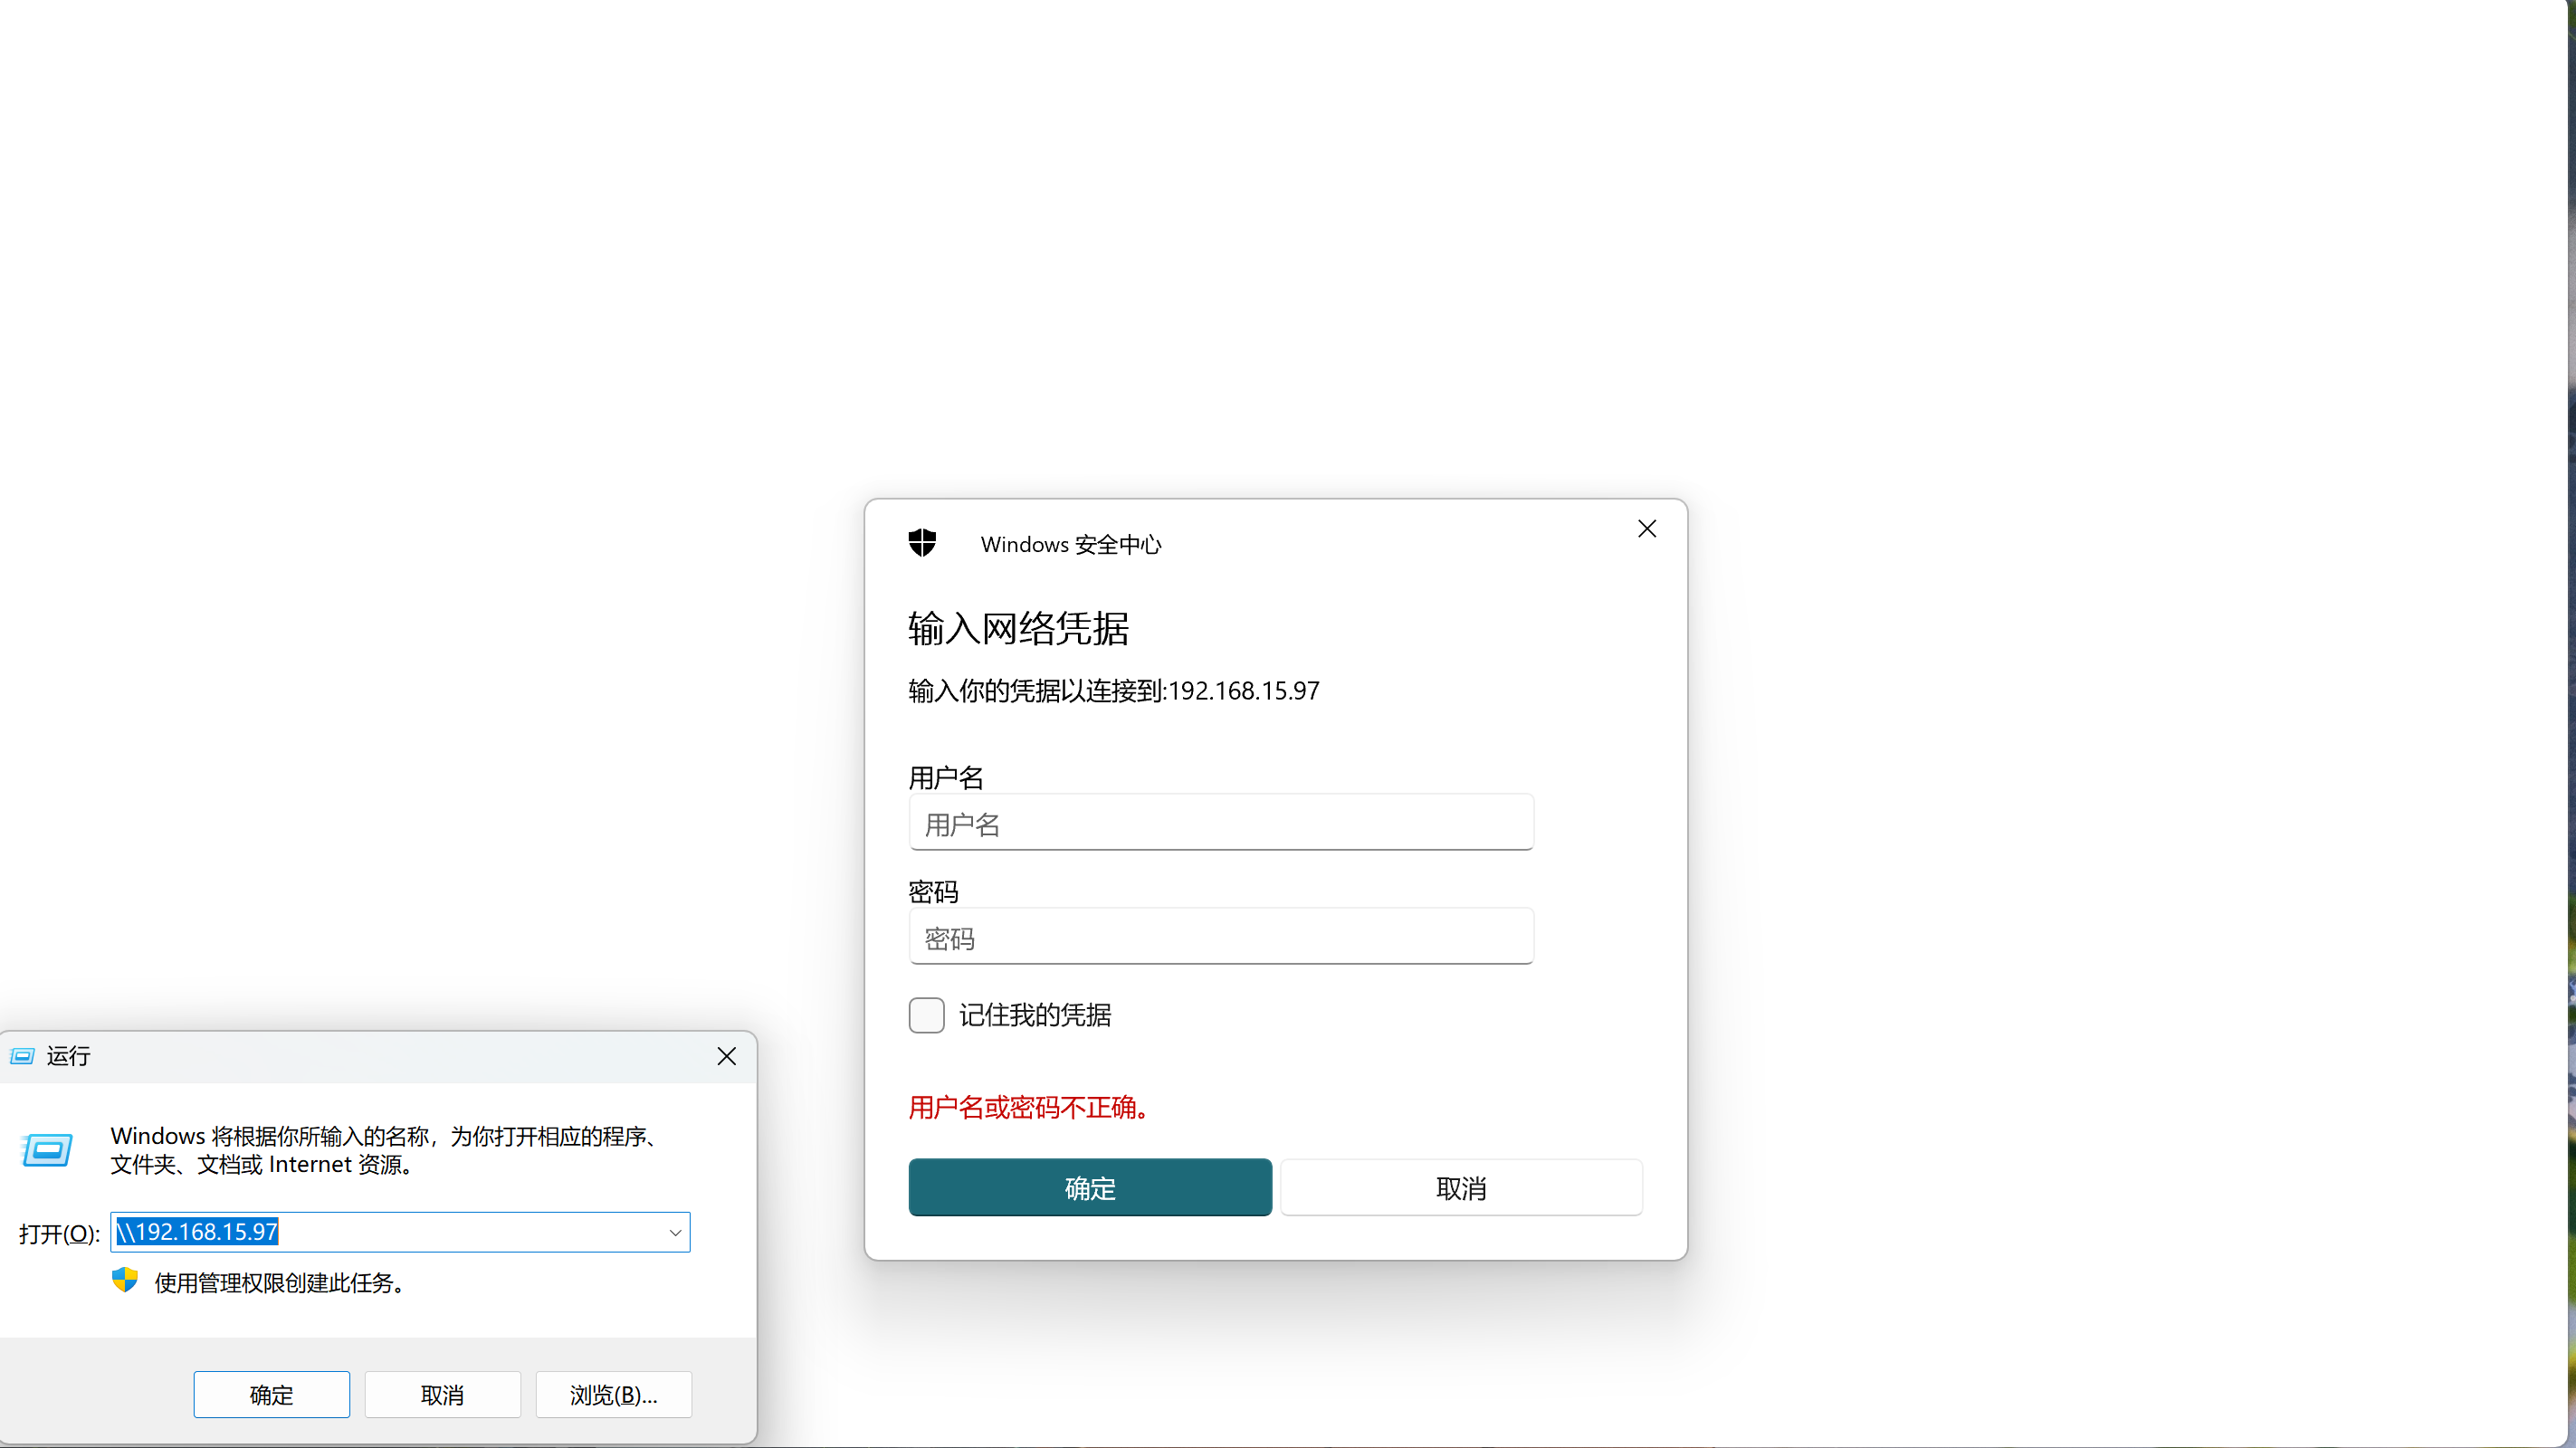Click the large Run program icon
The height and width of the screenshot is (1448, 2576).
(x=47, y=1150)
